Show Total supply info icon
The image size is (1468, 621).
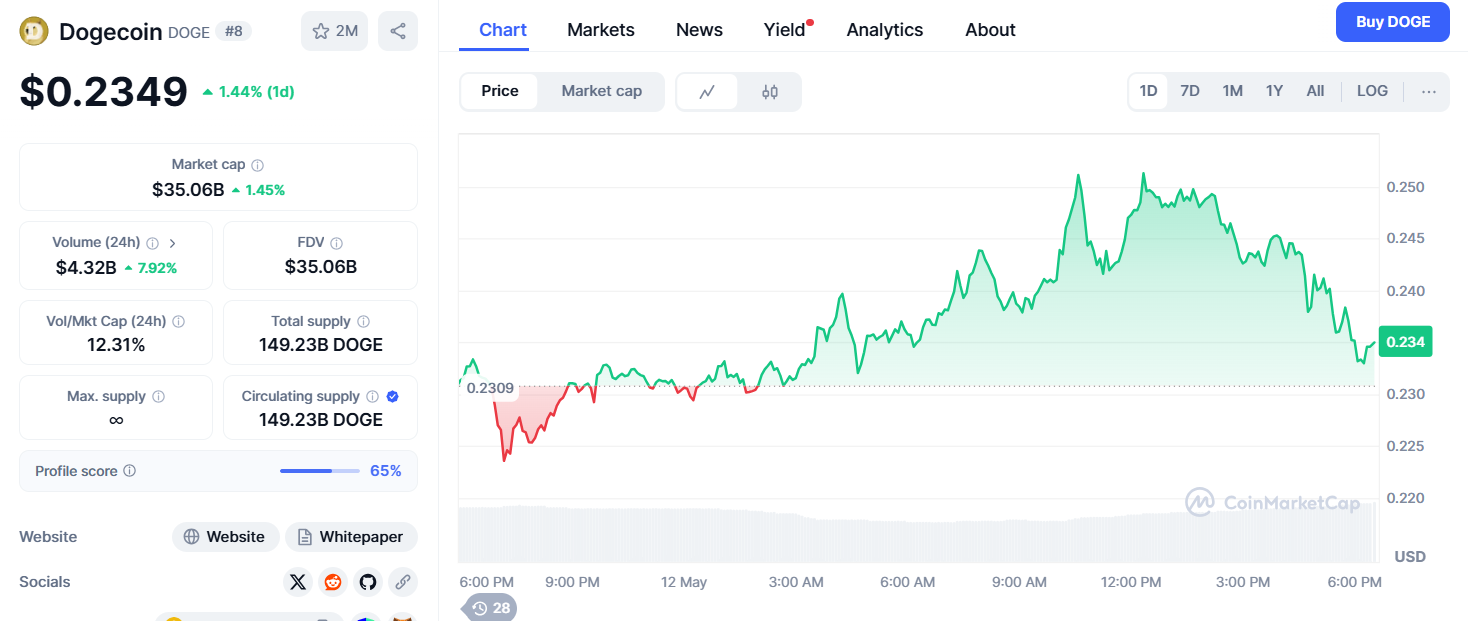click(364, 322)
